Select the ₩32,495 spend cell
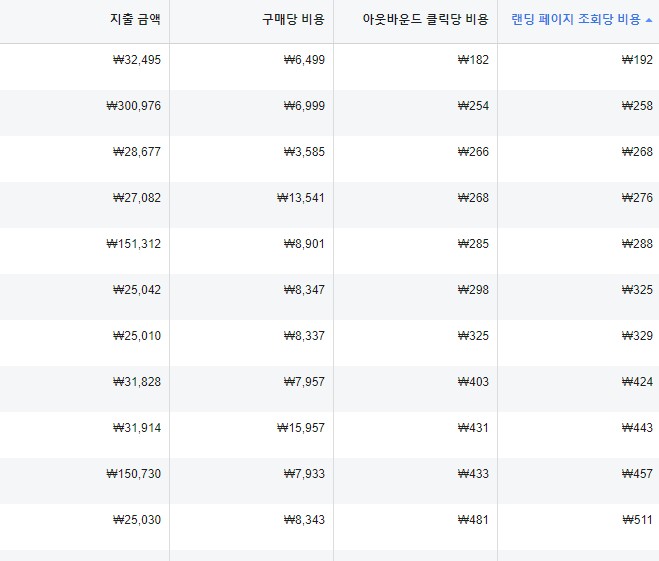This screenshot has height=561, width=659. coord(137,60)
